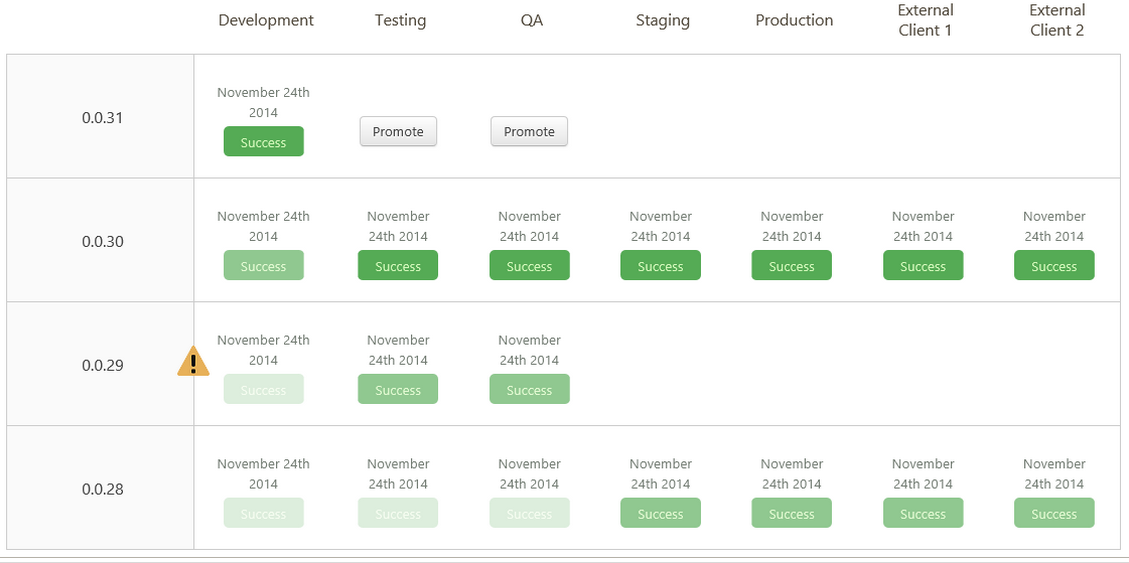Click 0.0.30 External Client 1 Success badge
The height and width of the screenshot is (563, 1129).
[923, 266]
